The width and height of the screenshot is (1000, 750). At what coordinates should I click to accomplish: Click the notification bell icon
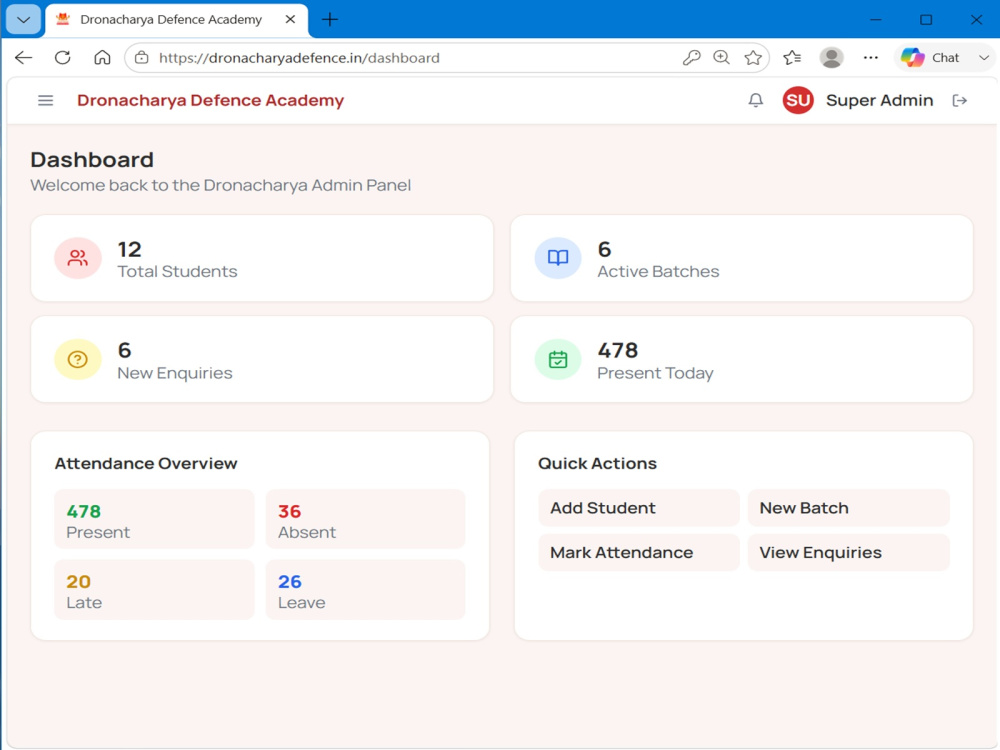point(756,101)
